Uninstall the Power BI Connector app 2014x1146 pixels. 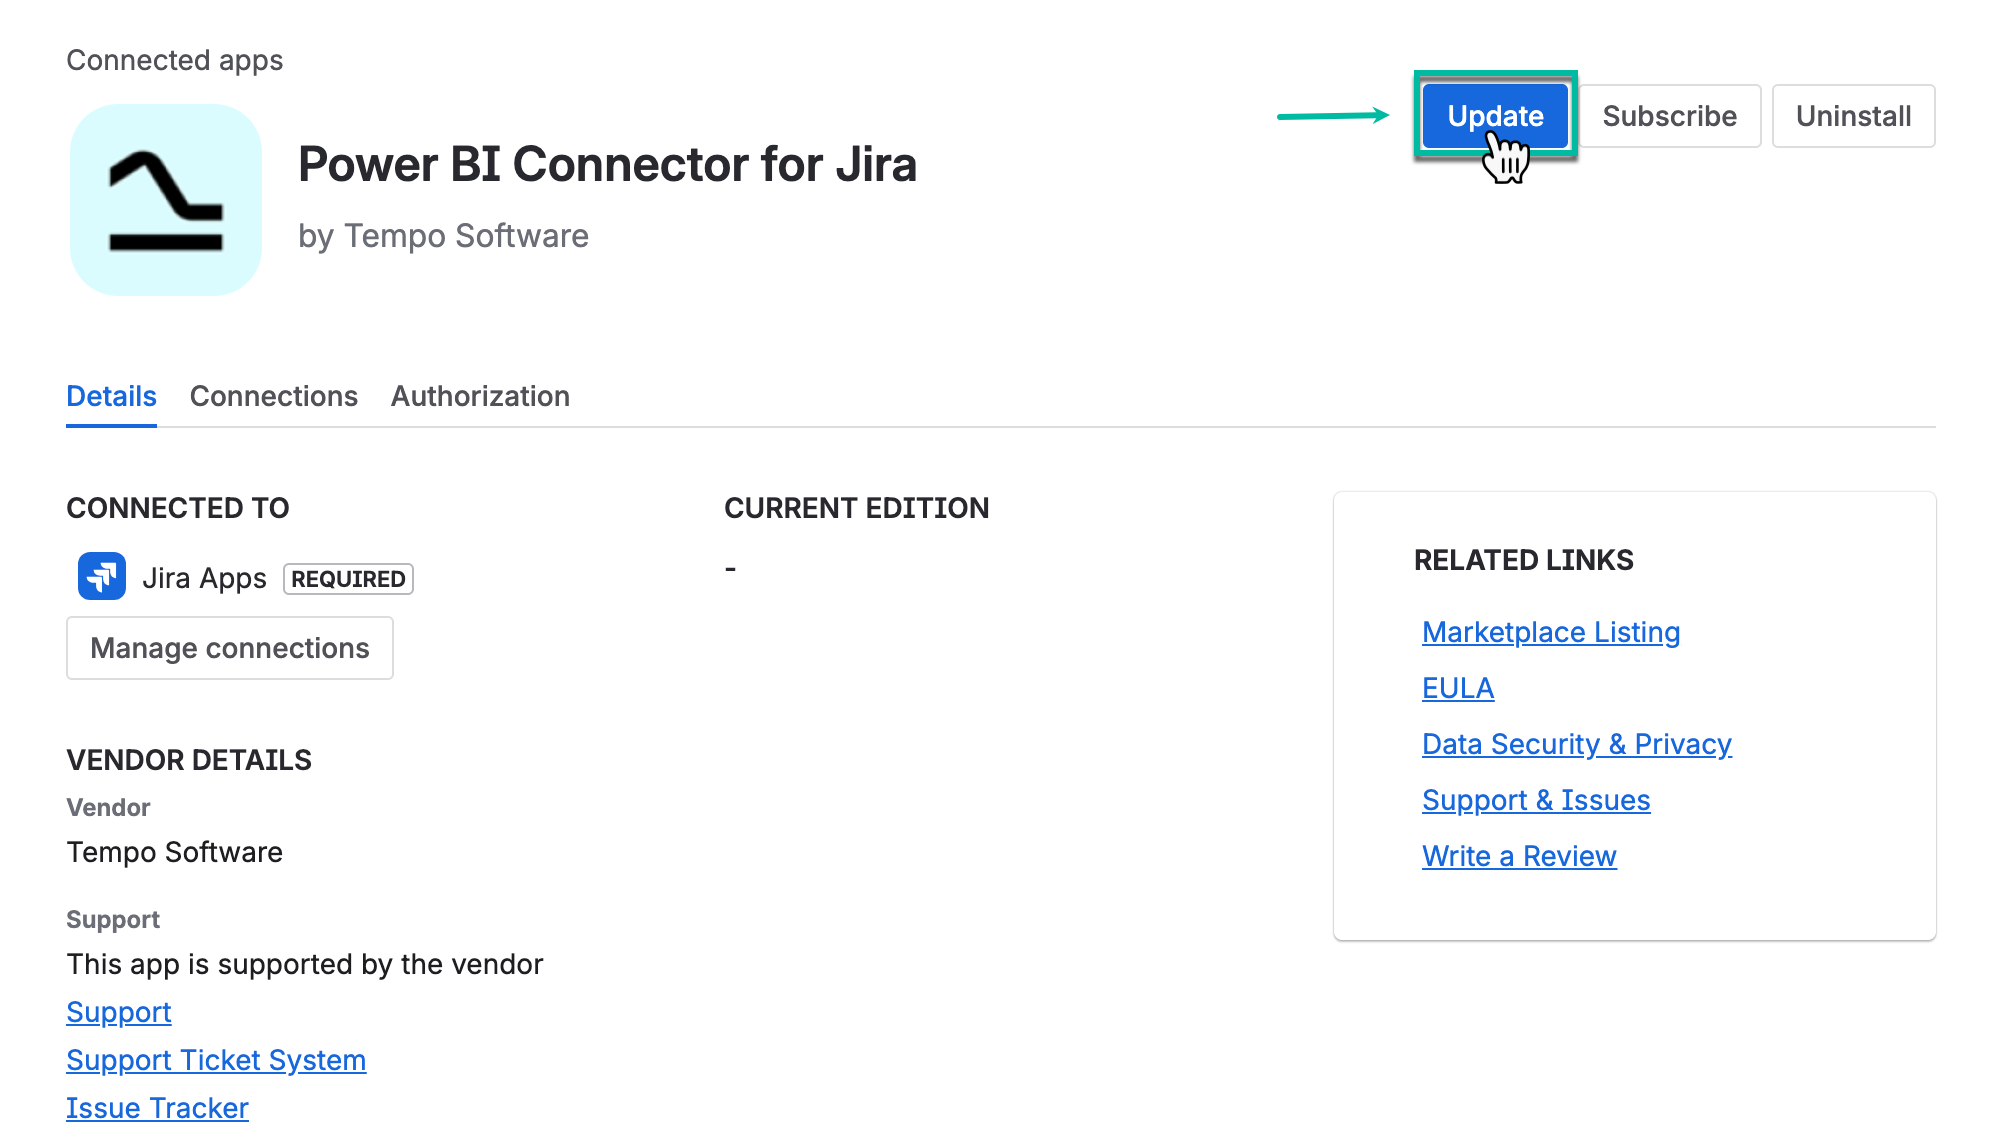coord(1853,116)
